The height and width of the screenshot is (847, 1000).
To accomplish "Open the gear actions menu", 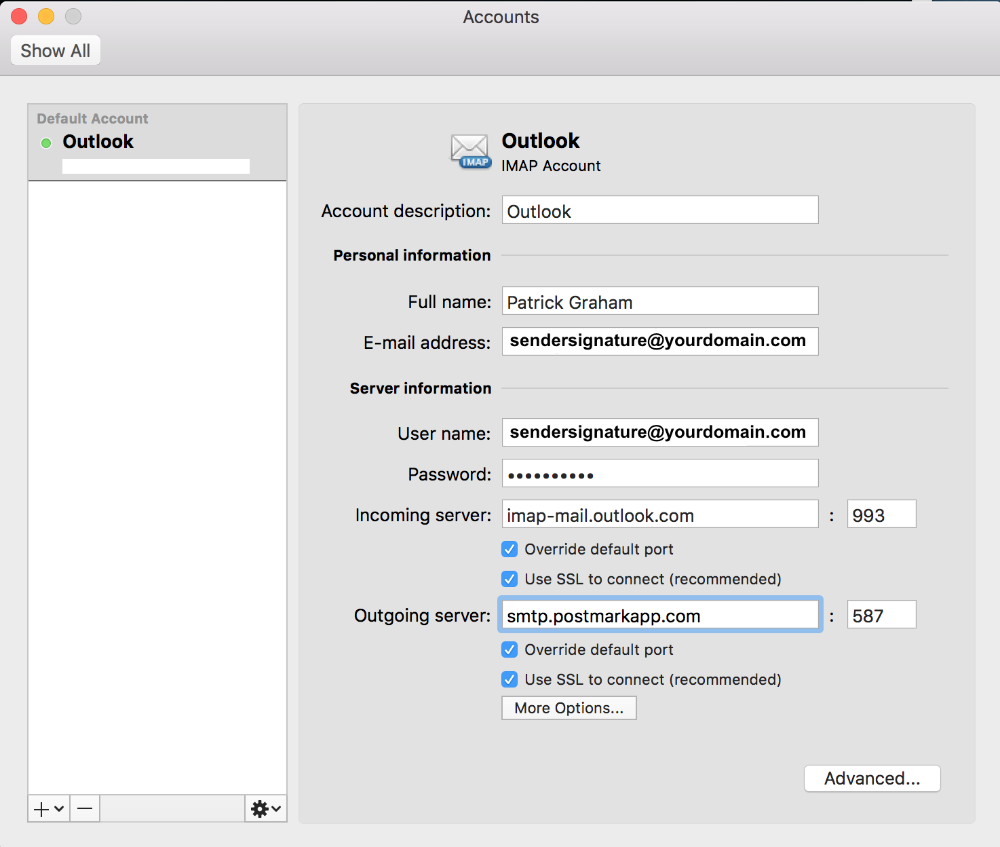I will click(265, 808).
